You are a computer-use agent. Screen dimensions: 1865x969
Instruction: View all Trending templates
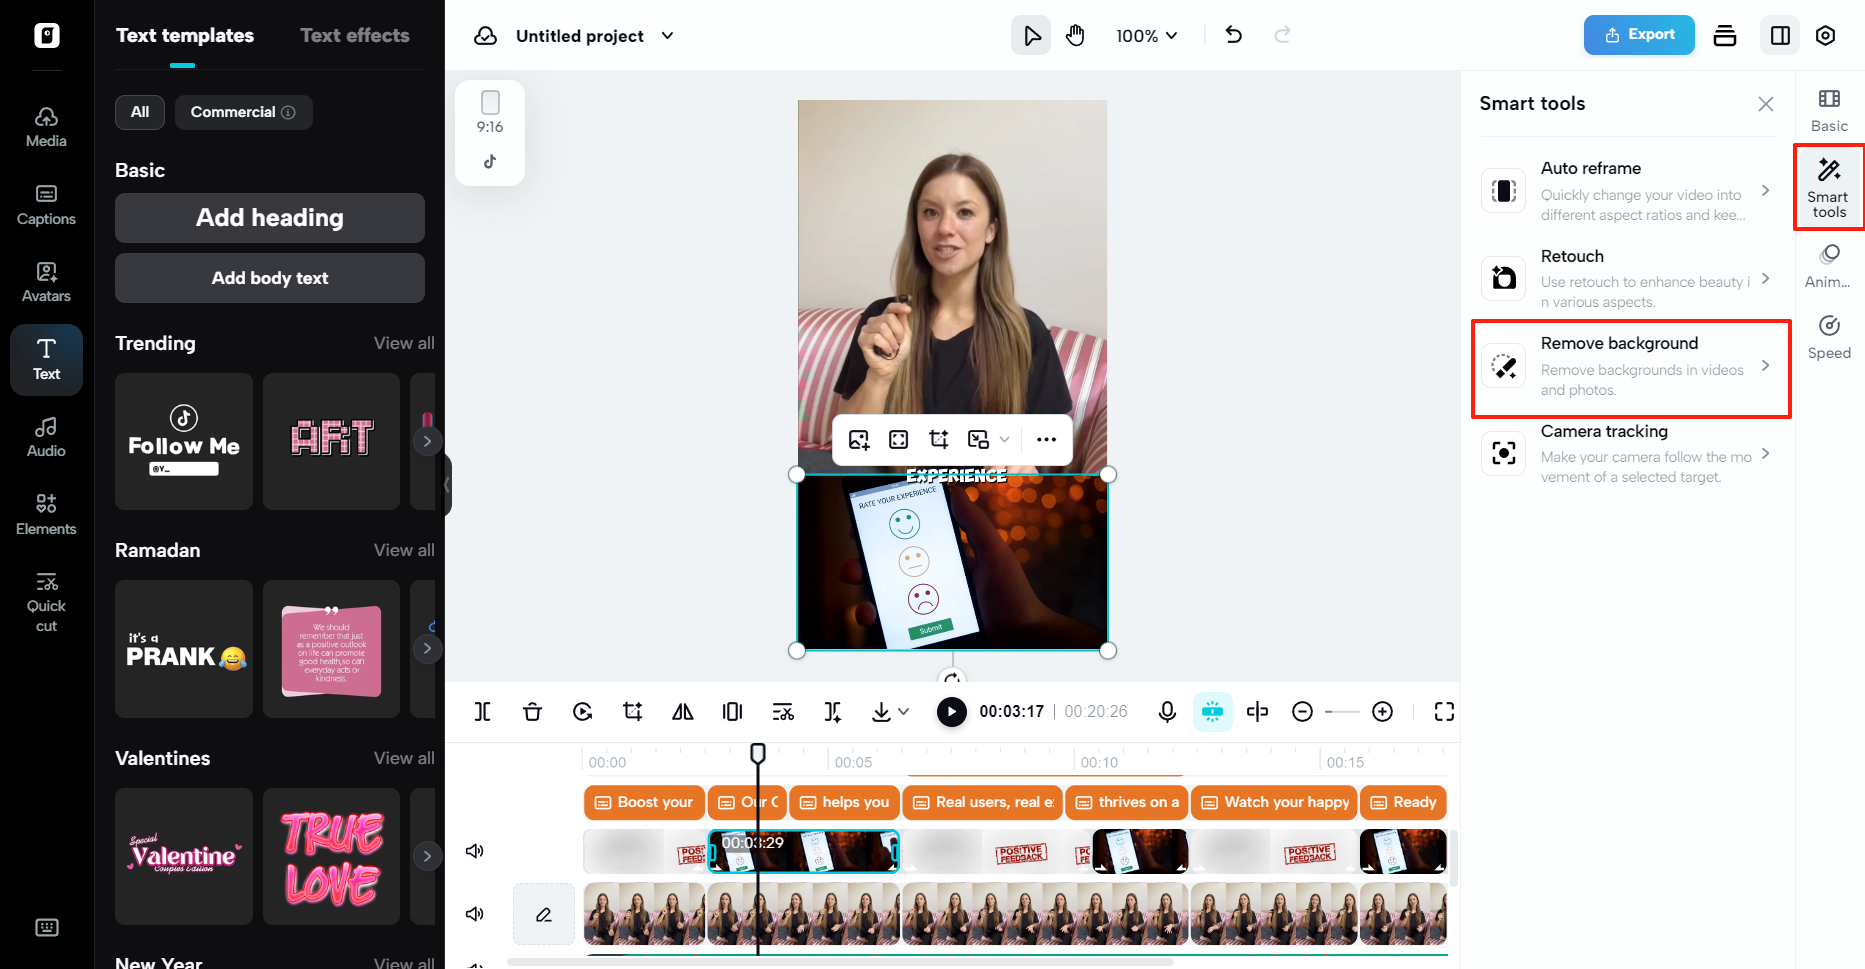point(404,343)
